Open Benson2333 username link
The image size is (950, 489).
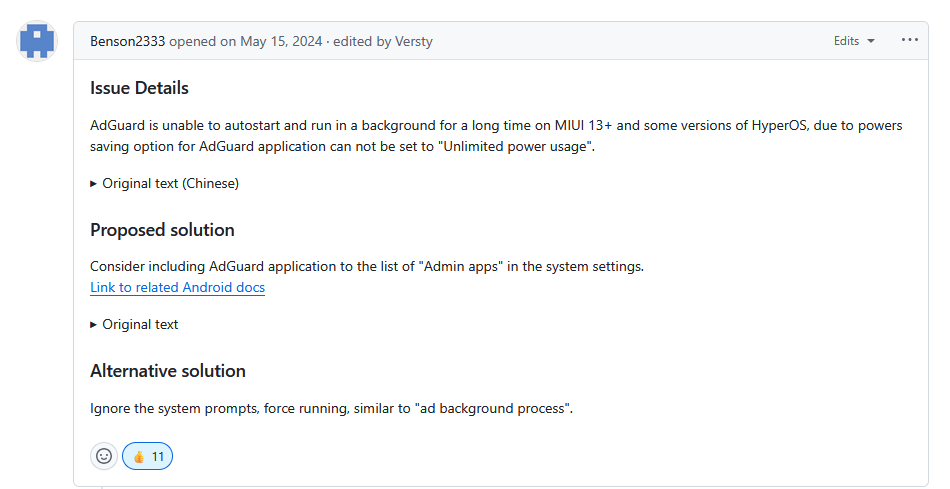[127, 41]
